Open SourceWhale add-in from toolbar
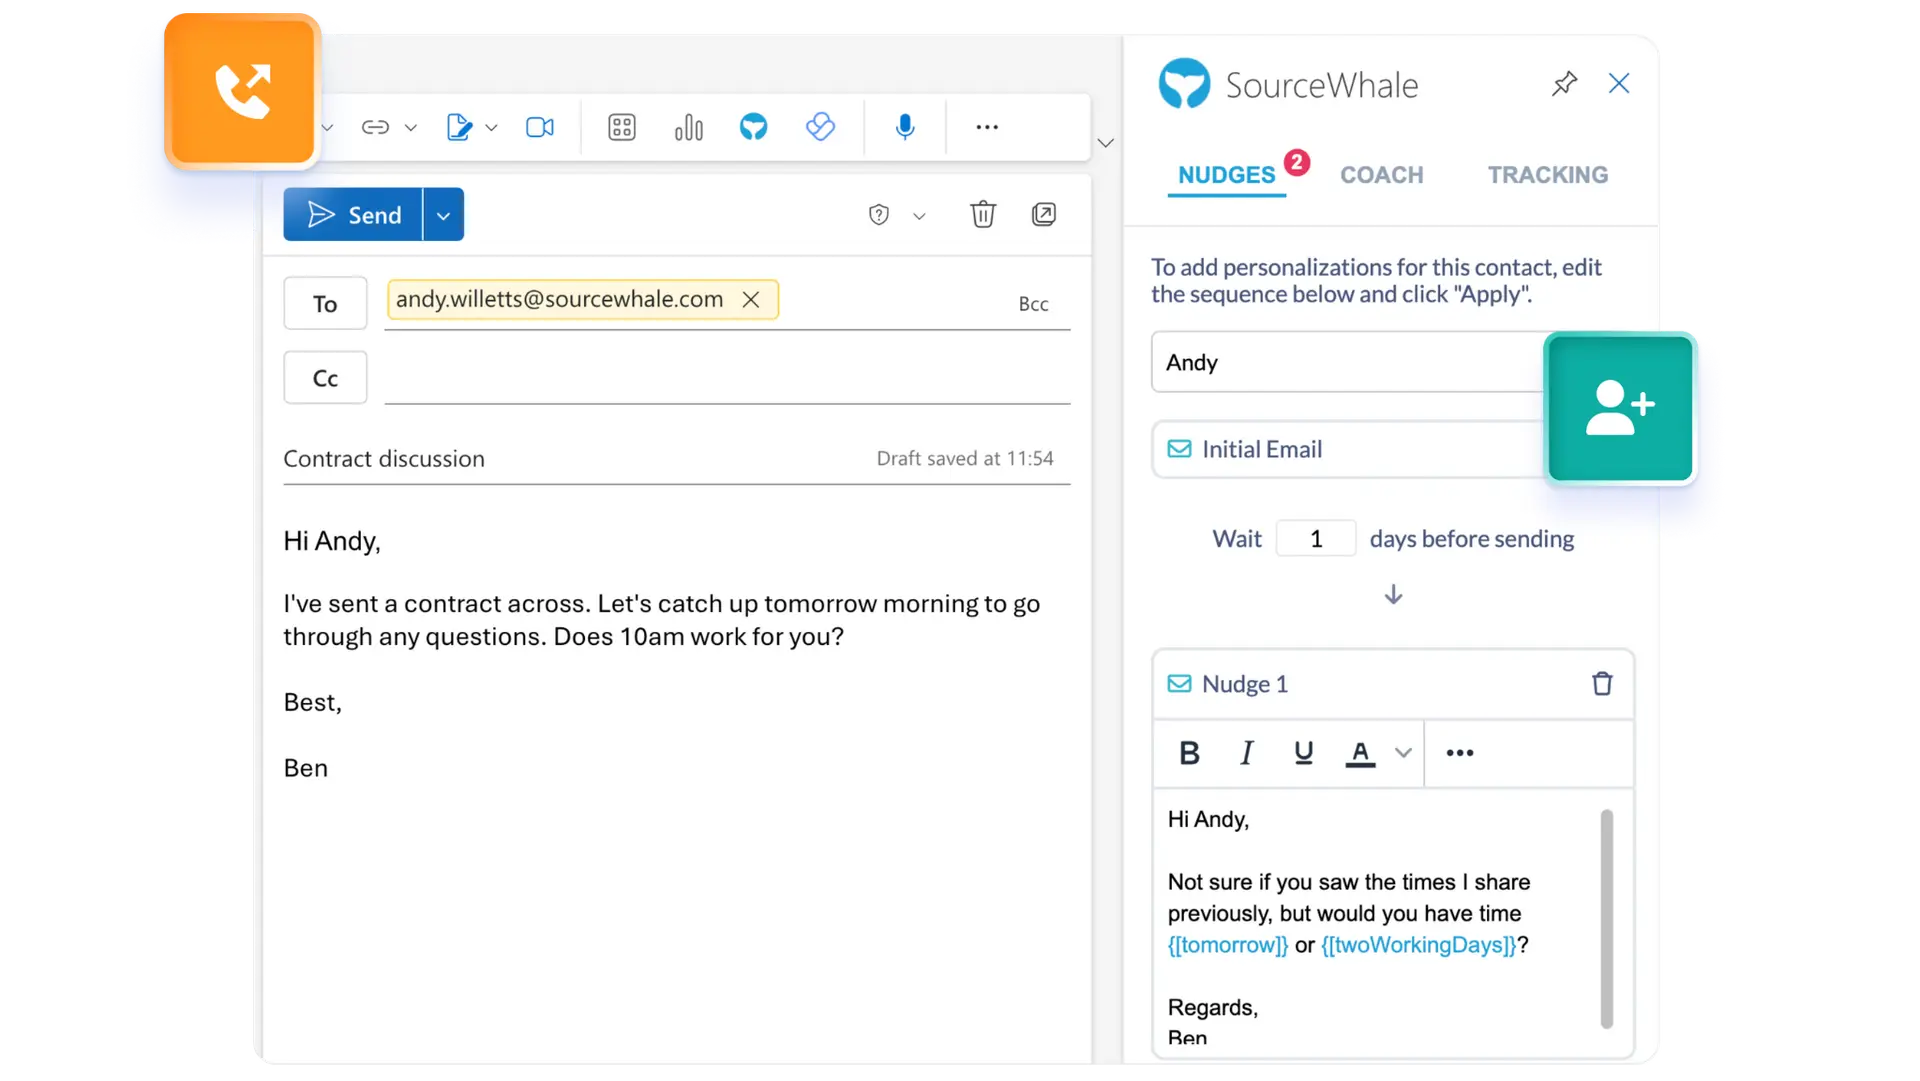1920x1081 pixels. pos(754,127)
